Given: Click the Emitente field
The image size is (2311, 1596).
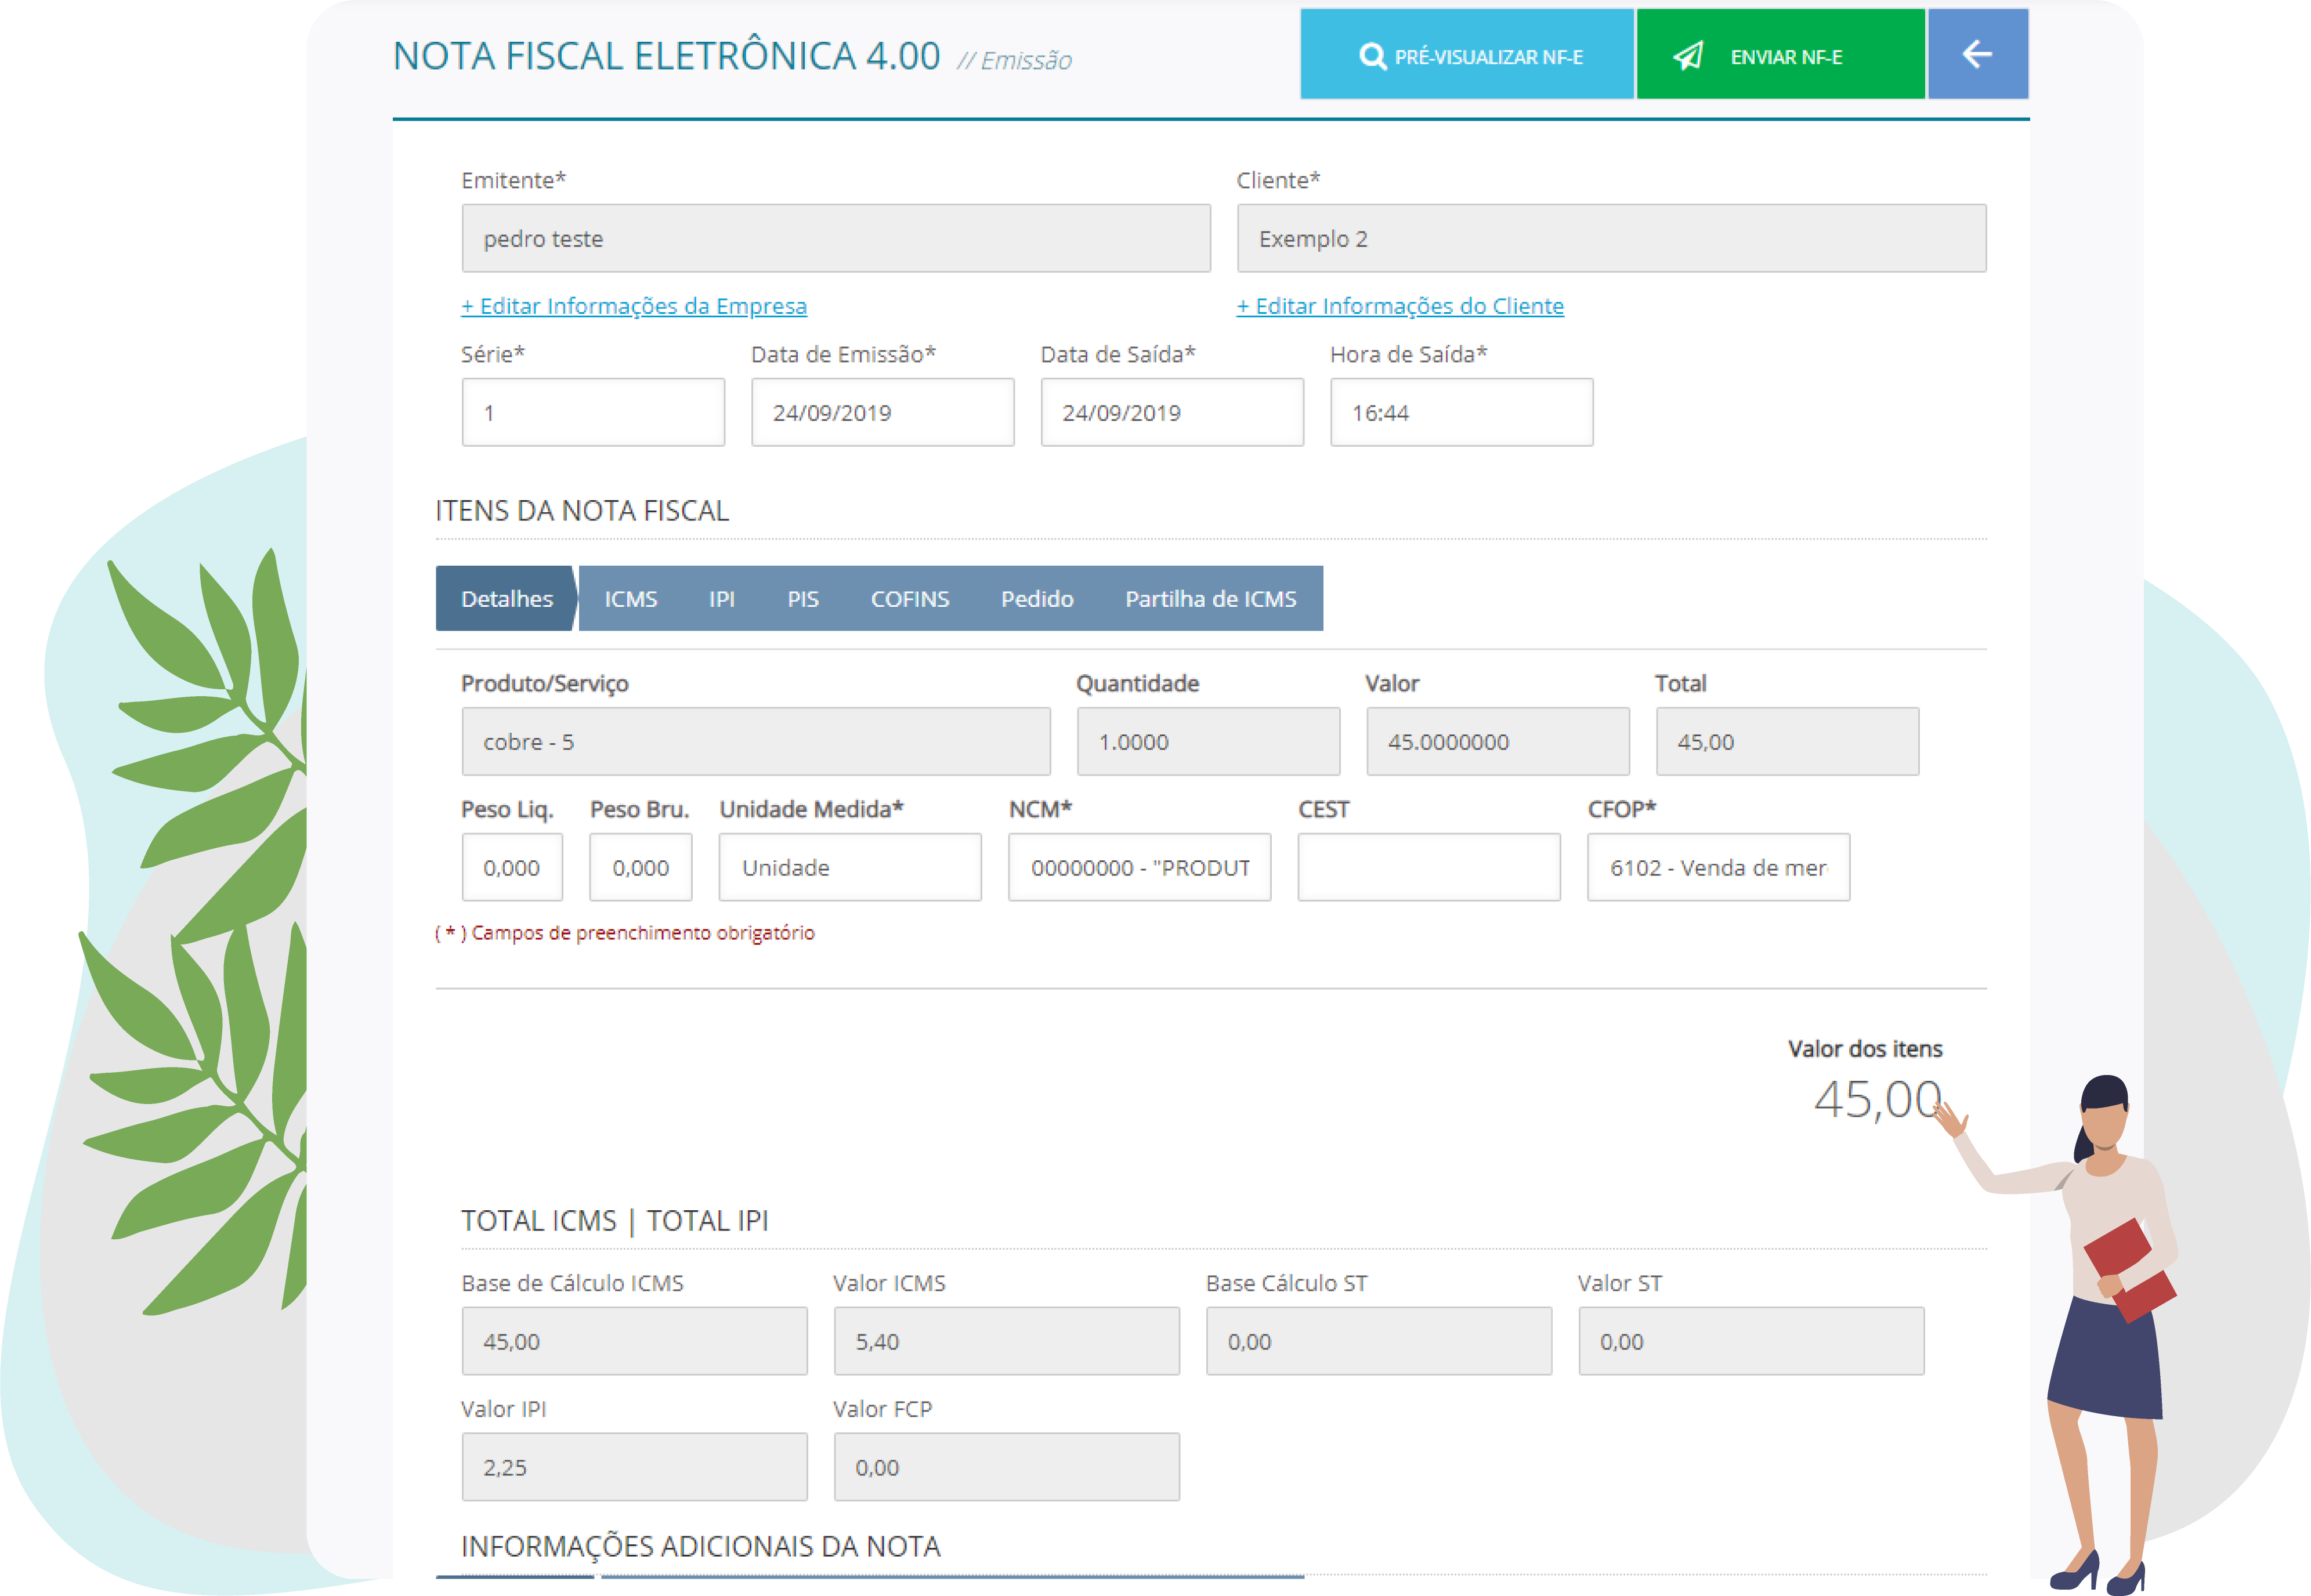Looking at the screenshot, I should 836,238.
